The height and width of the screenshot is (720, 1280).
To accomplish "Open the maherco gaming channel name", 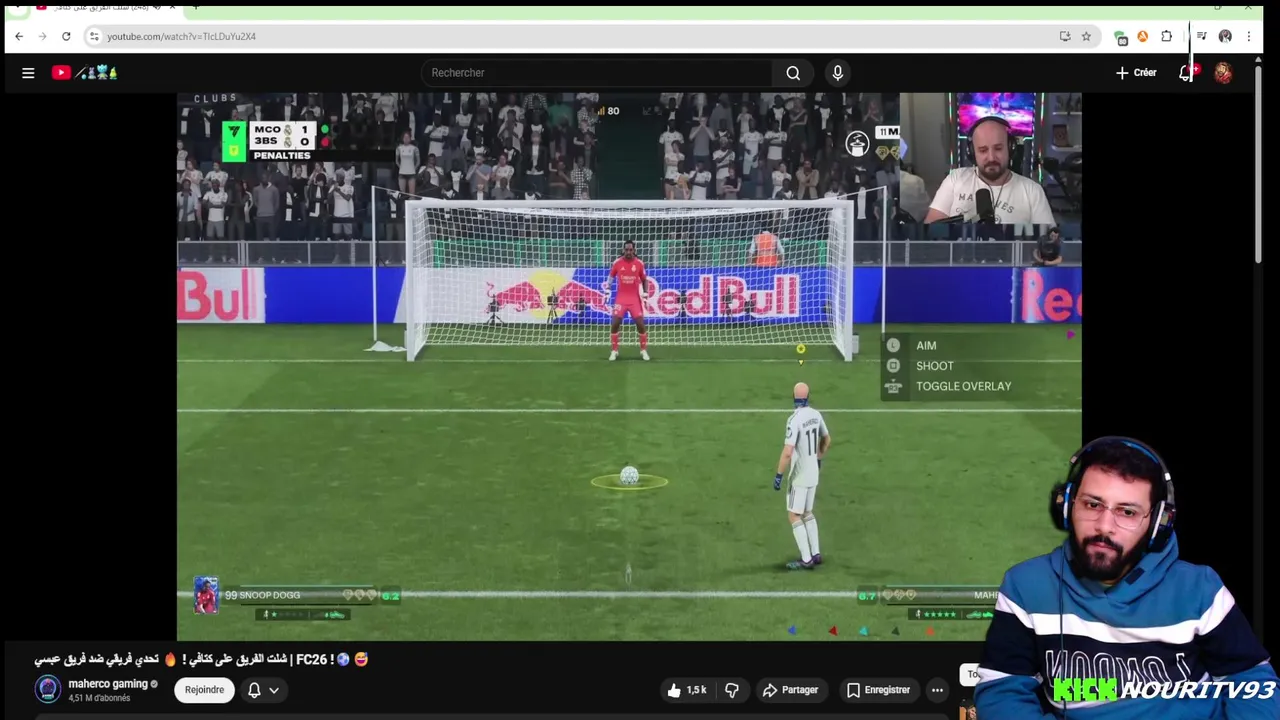I will (108, 684).
